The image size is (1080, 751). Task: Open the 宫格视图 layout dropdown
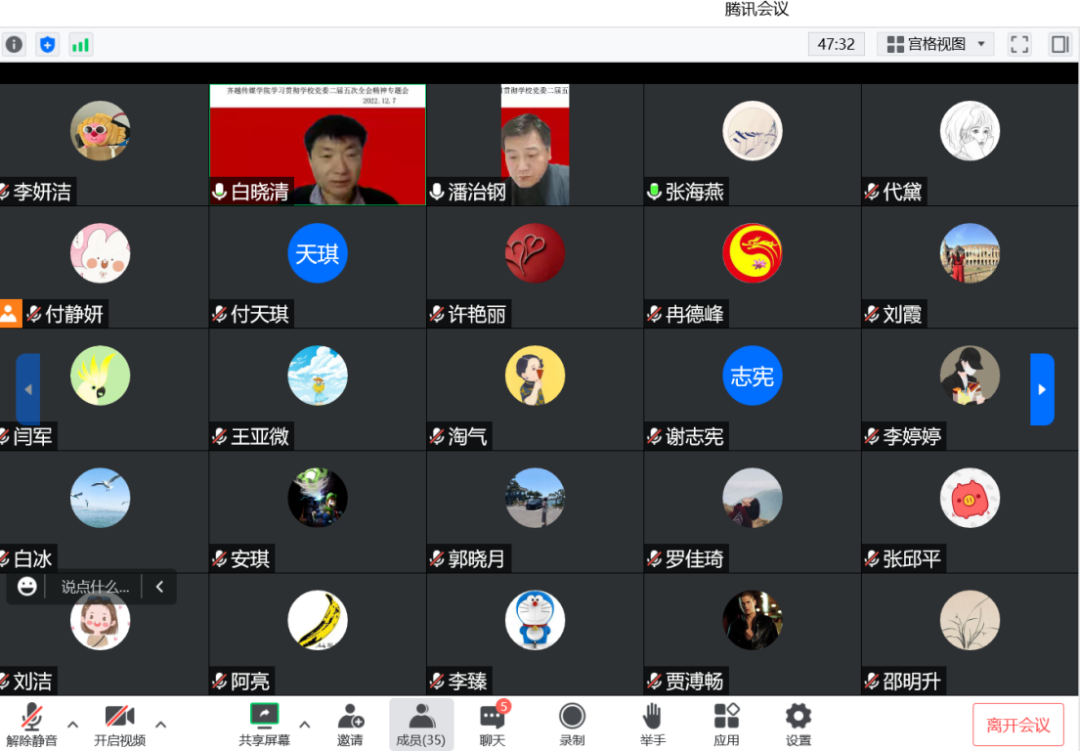(x=935, y=45)
